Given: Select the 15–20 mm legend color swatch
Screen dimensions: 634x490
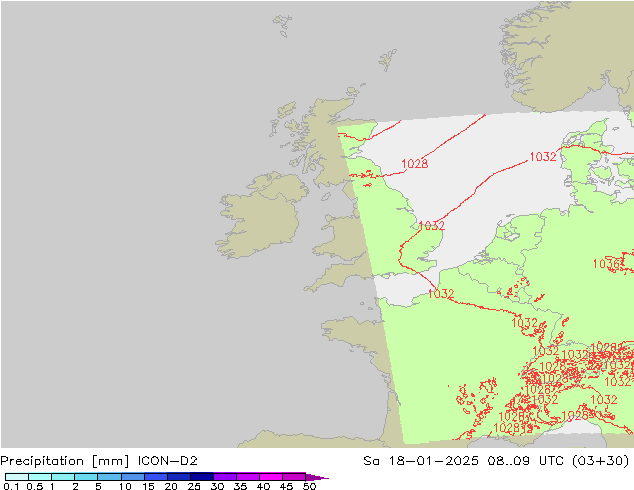Looking at the screenshot, I should coord(155,477).
